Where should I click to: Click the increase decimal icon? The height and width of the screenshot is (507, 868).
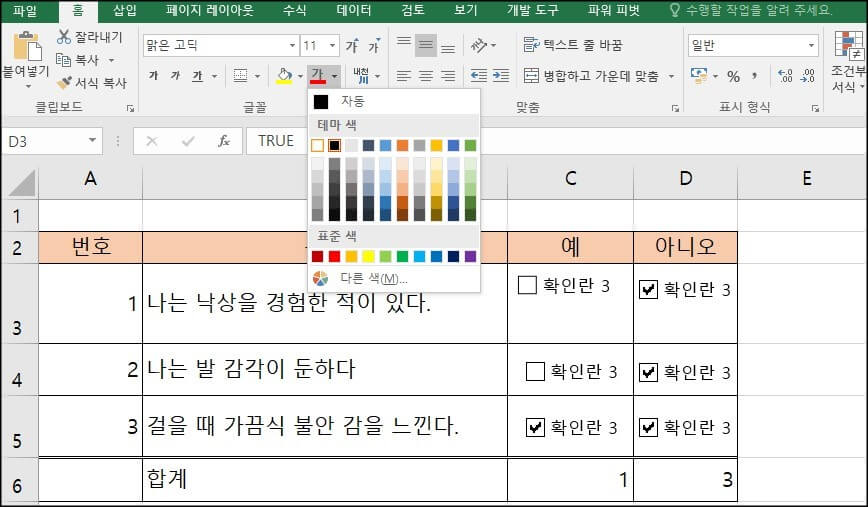point(785,76)
